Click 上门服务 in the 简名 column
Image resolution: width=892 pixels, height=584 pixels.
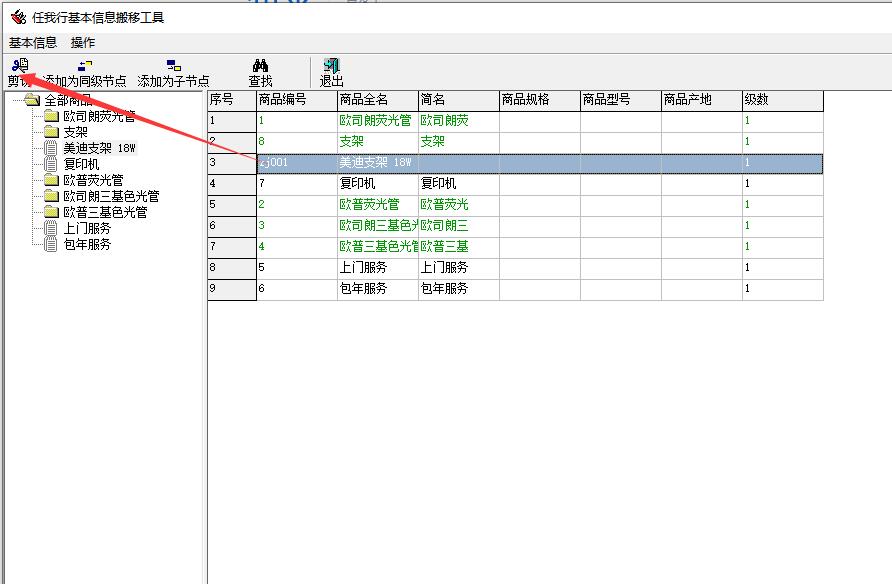click(x=459, y=268)
